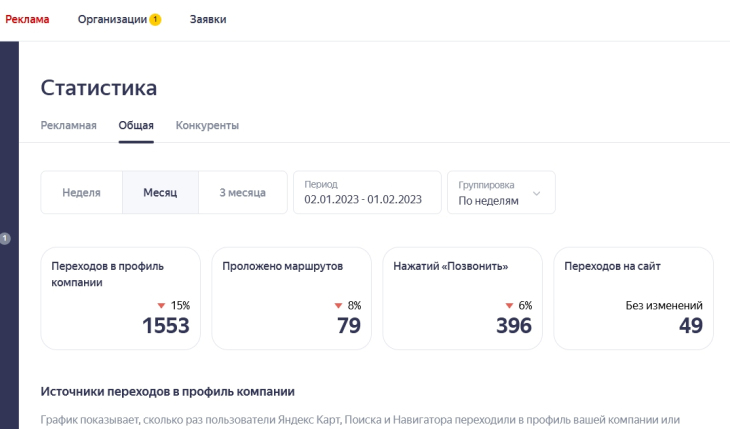
Task: Choose the Месяц period option
Action: (160, 192)
